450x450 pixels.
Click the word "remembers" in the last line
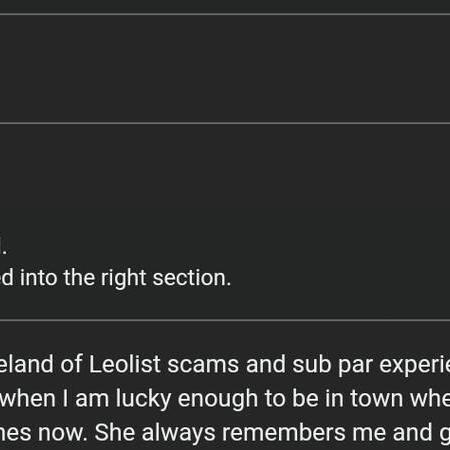click(284, 433)
